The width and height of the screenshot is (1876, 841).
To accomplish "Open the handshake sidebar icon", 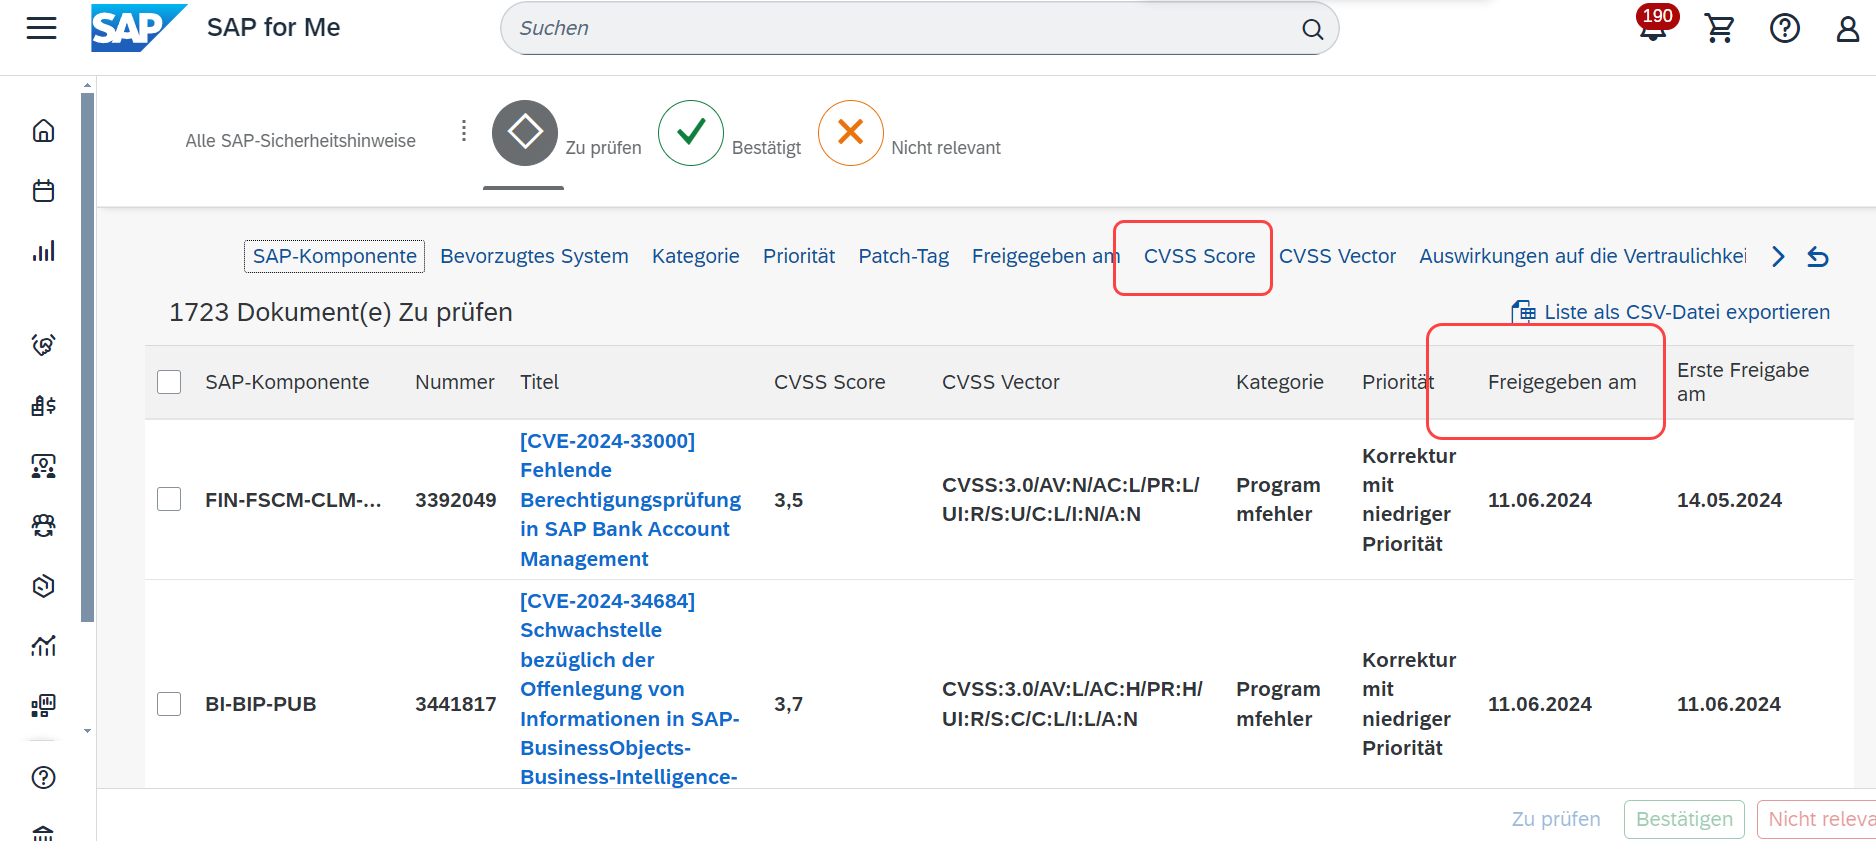I will [43, 345].
